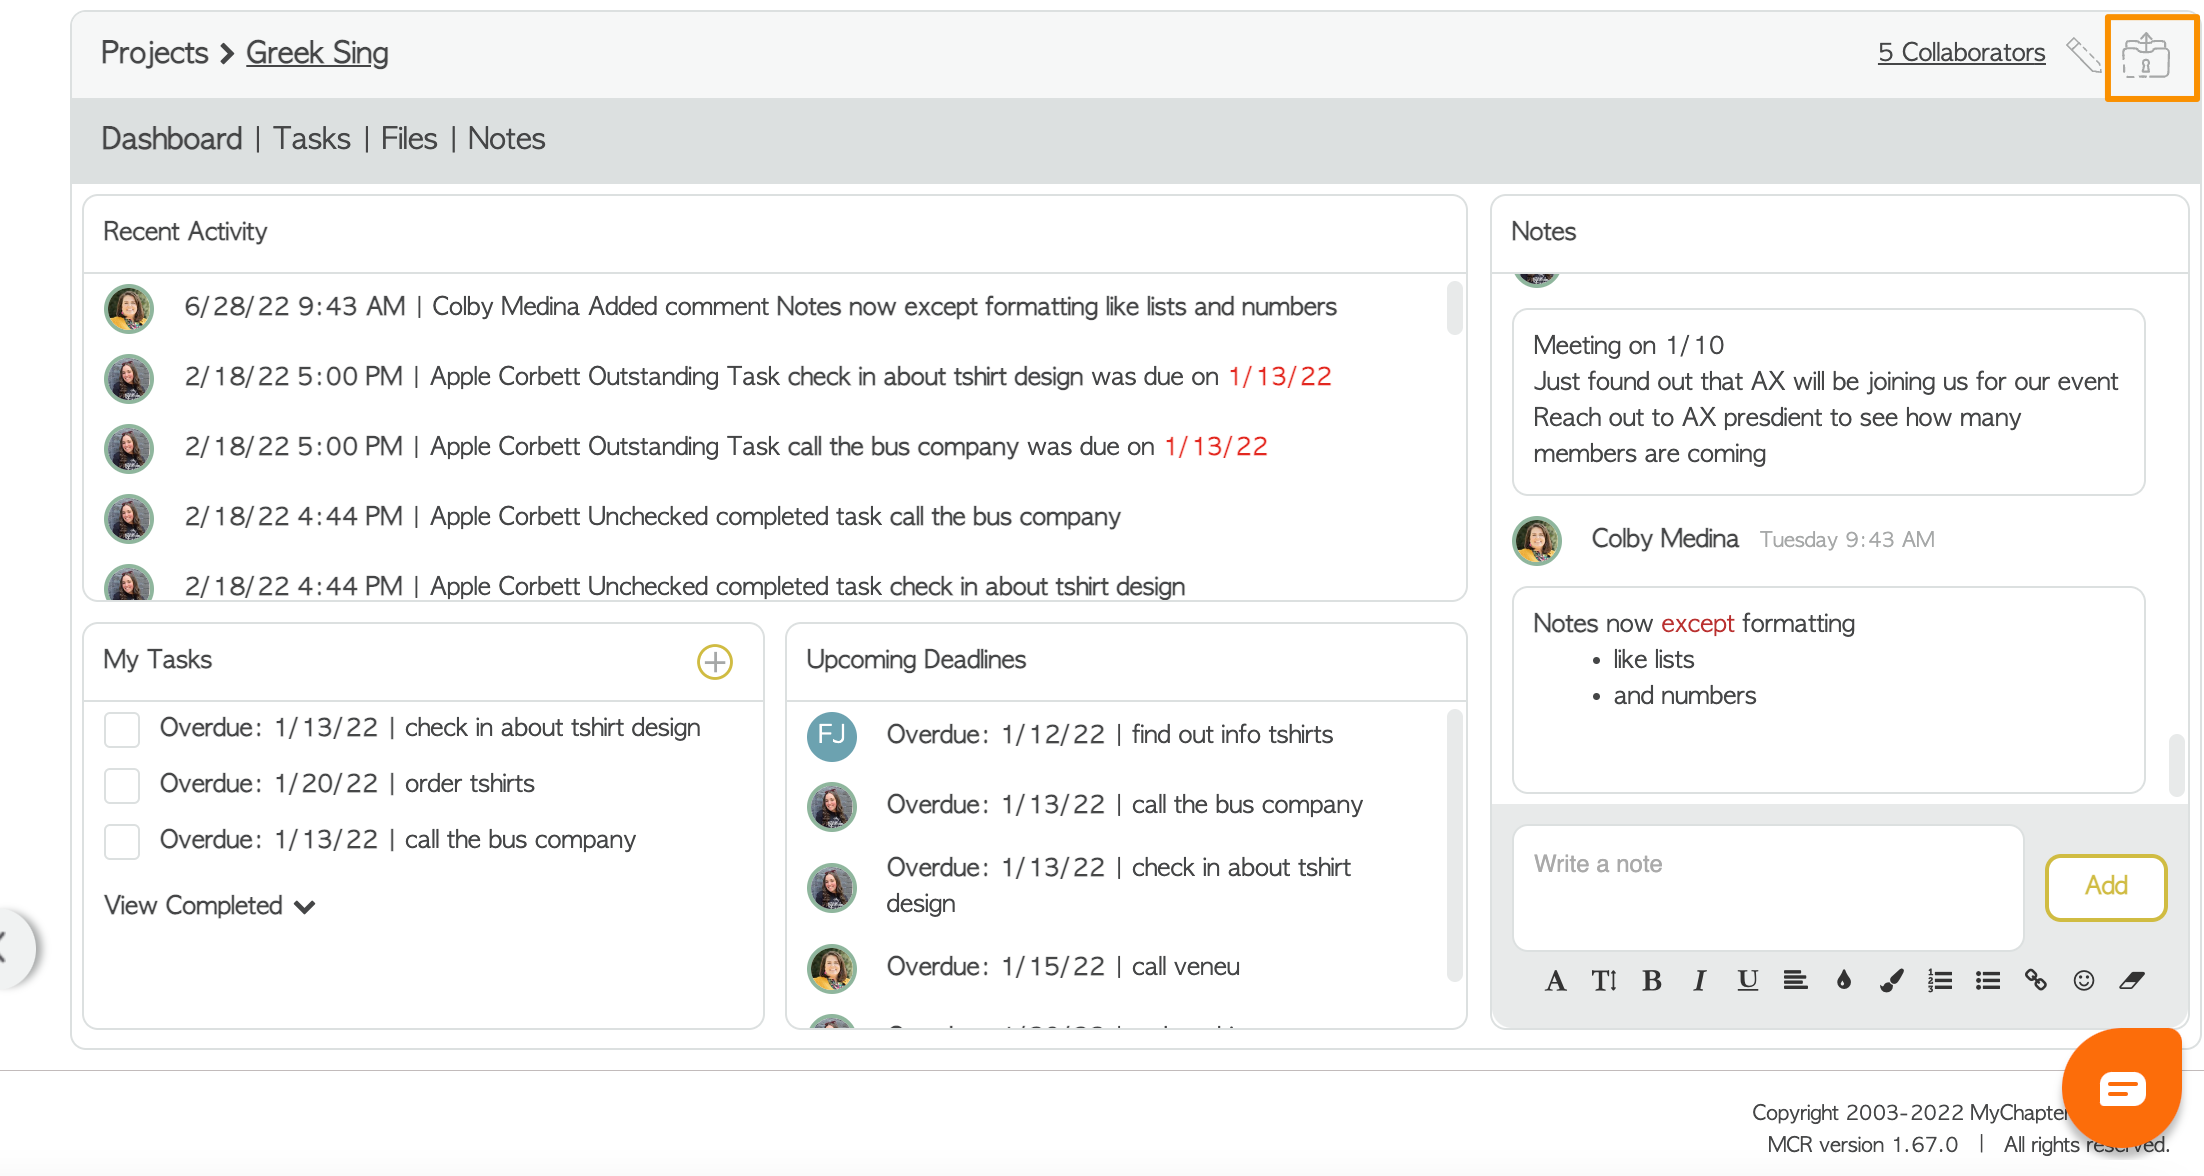
Task: Open the Files tab
Action: click(x=408, y=139)
